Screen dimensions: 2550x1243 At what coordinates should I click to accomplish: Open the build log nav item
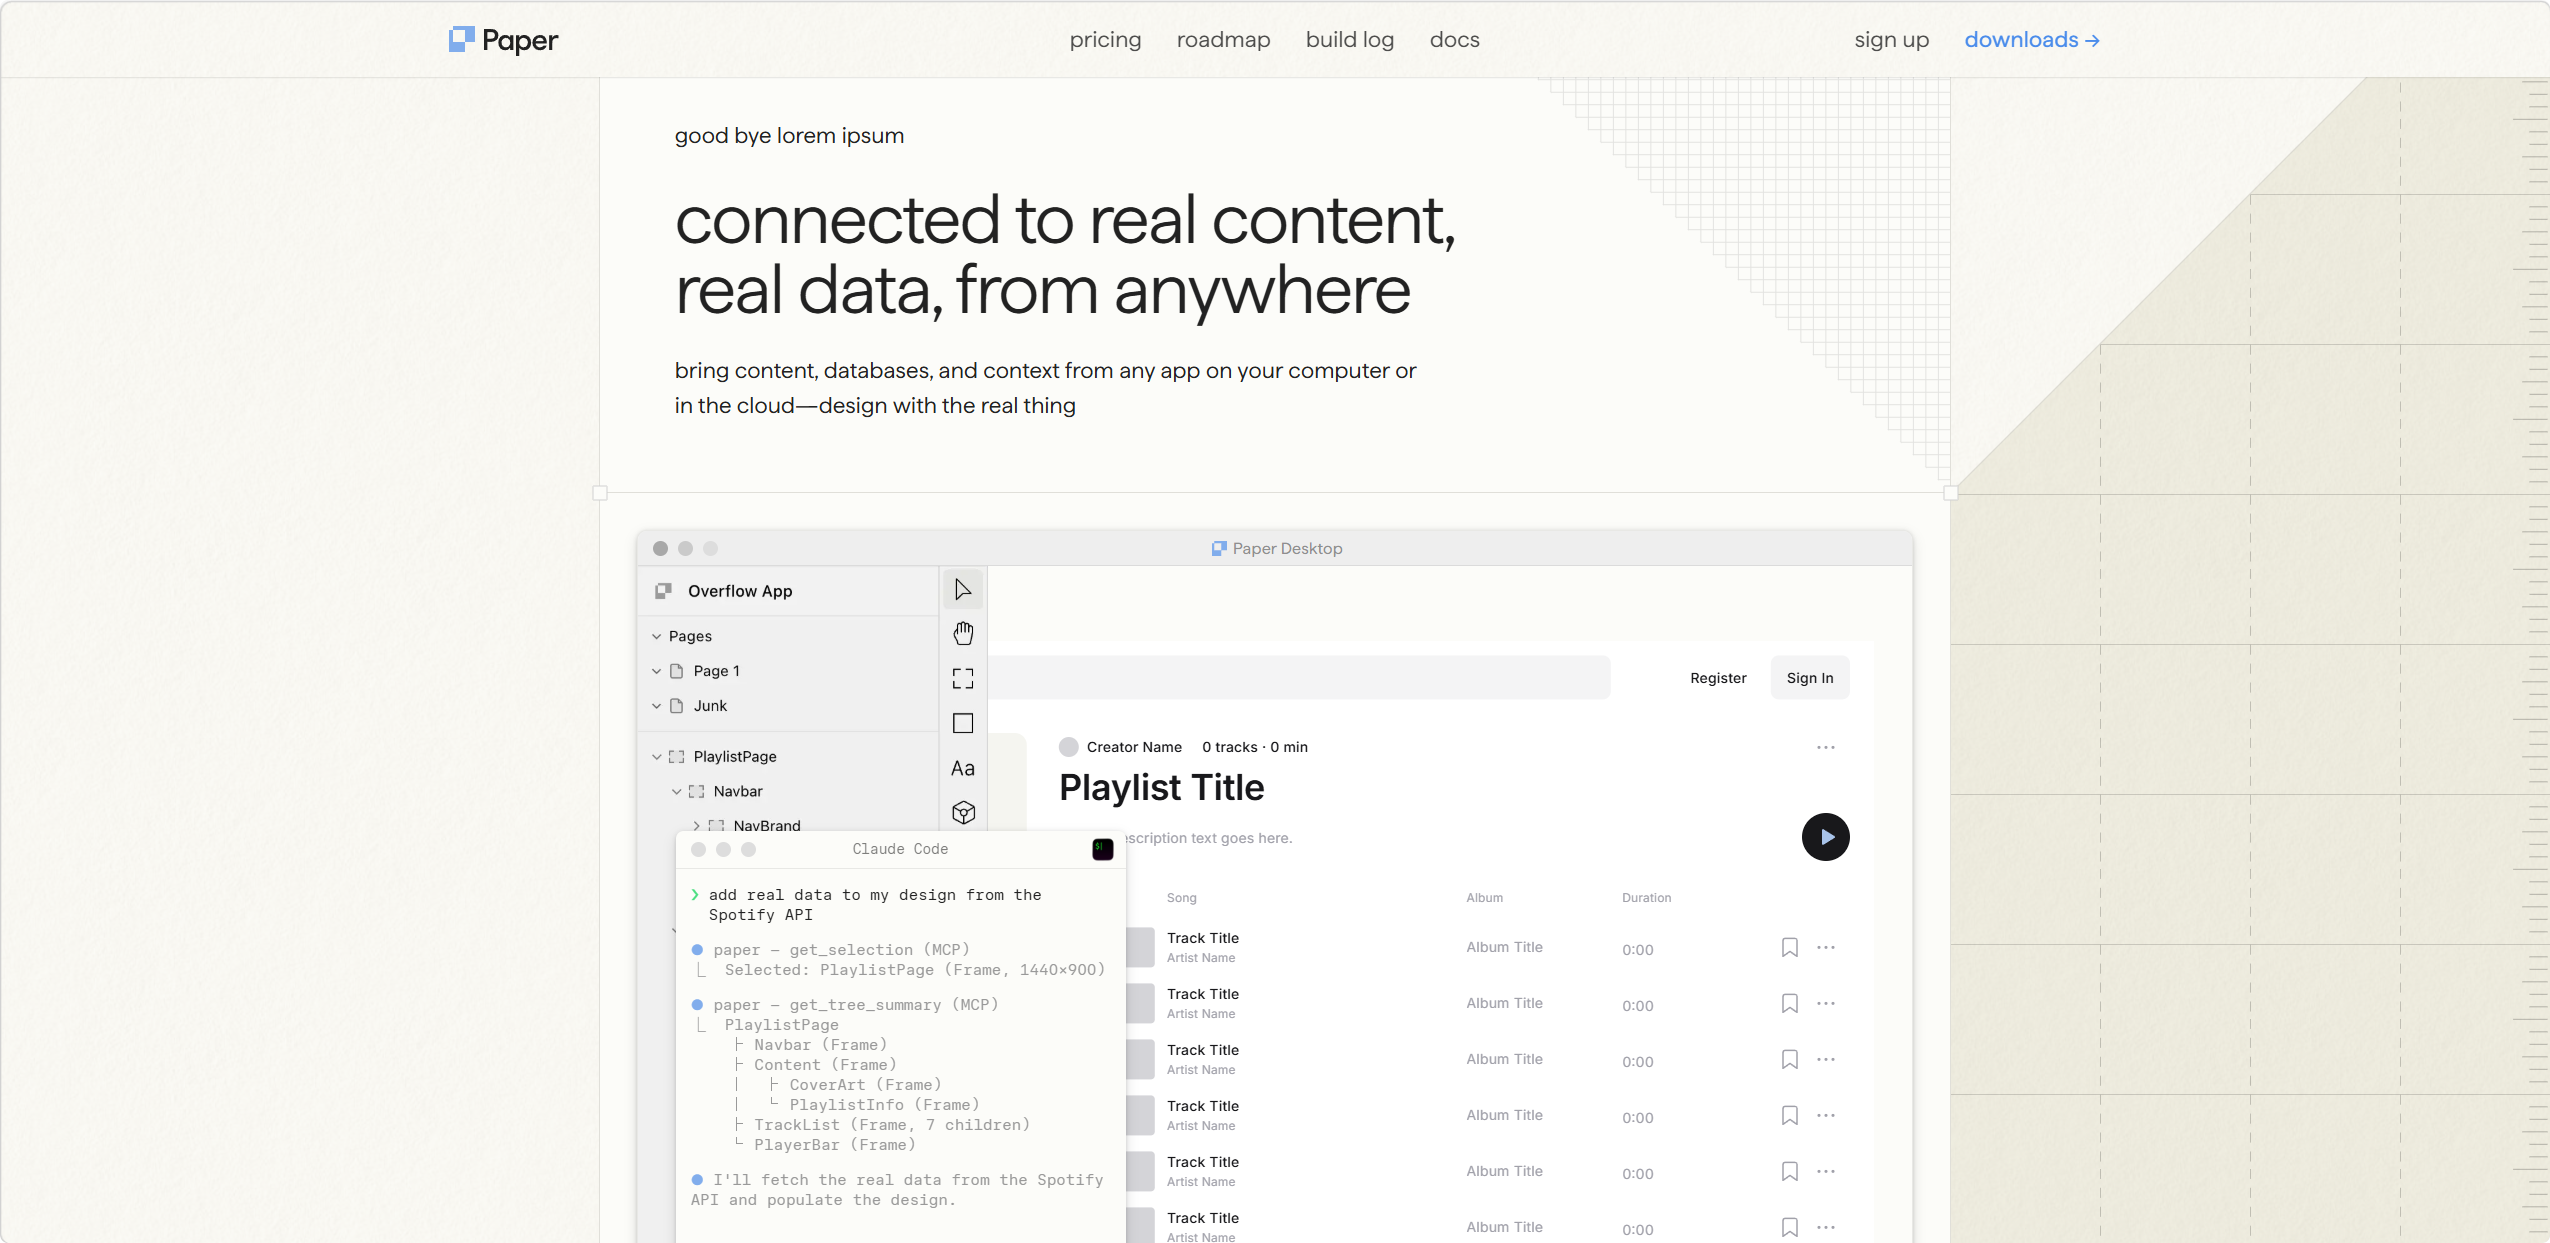pyautogui.click(x=1349, y=40)
